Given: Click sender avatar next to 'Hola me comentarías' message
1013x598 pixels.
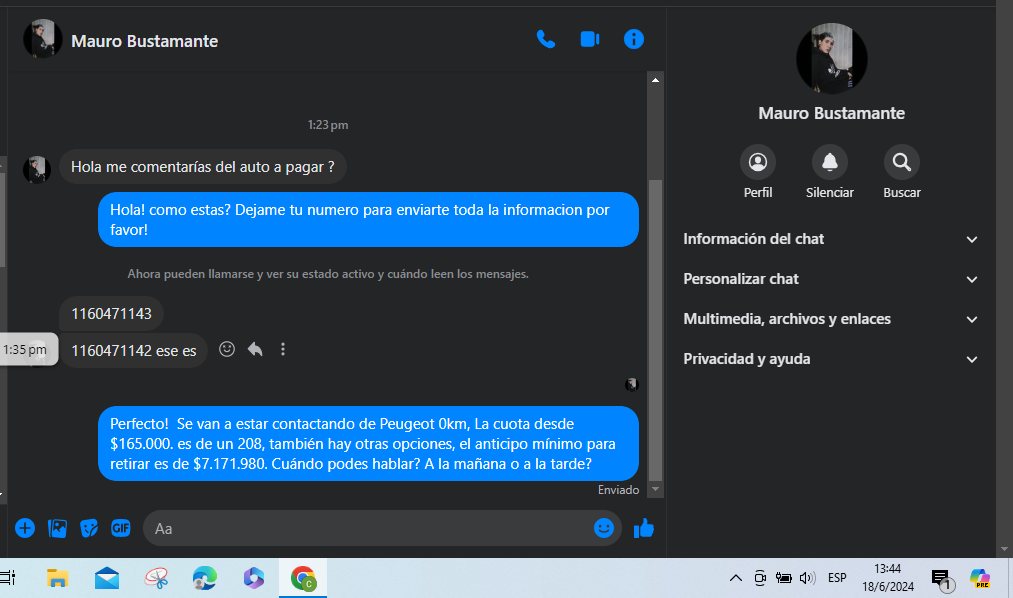Looking at the screenshot, I should tap(37, 170).
